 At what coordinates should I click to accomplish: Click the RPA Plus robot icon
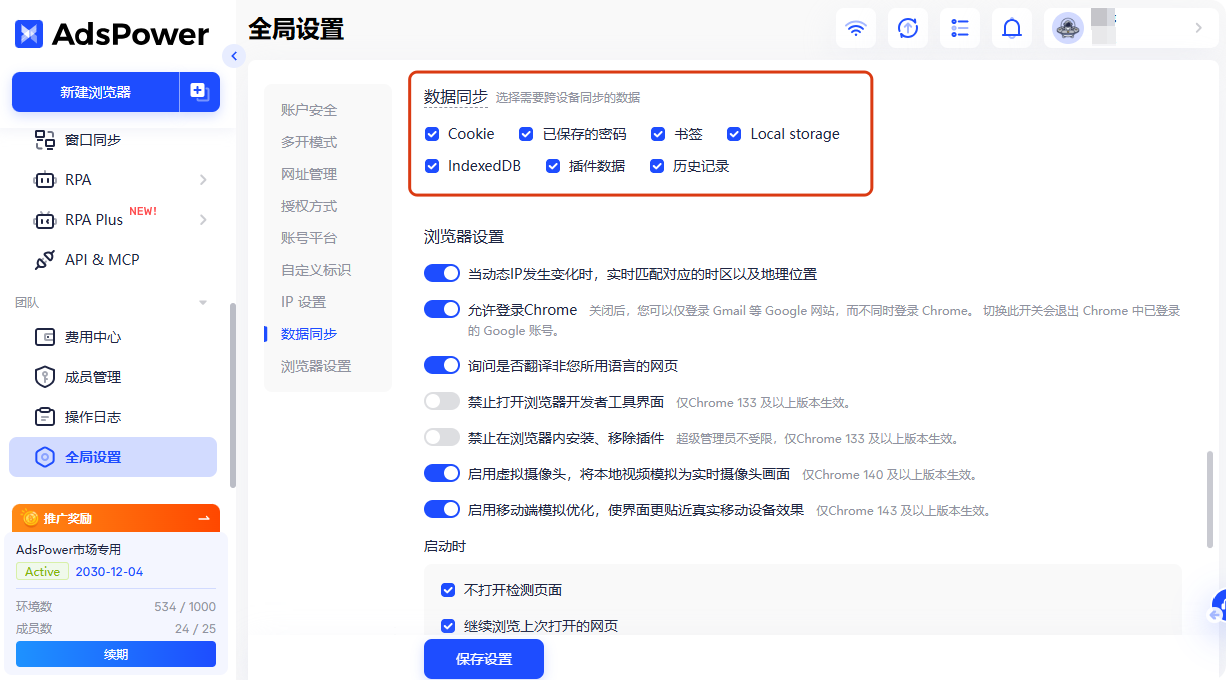pyautogui.click(x=45, y=220)
